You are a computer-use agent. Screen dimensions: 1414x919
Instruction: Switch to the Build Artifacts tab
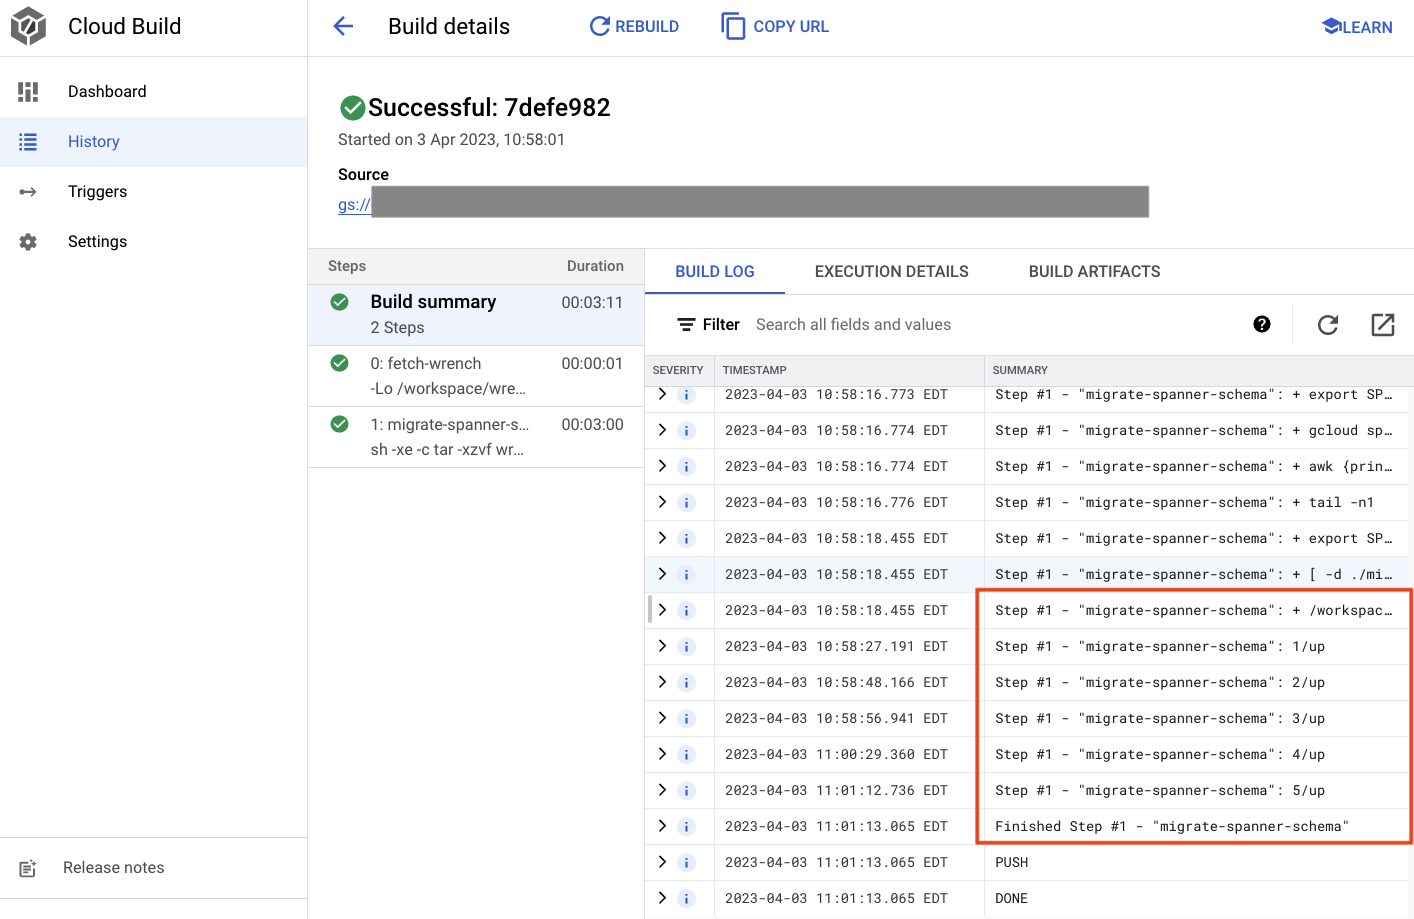click(1094, 272)
